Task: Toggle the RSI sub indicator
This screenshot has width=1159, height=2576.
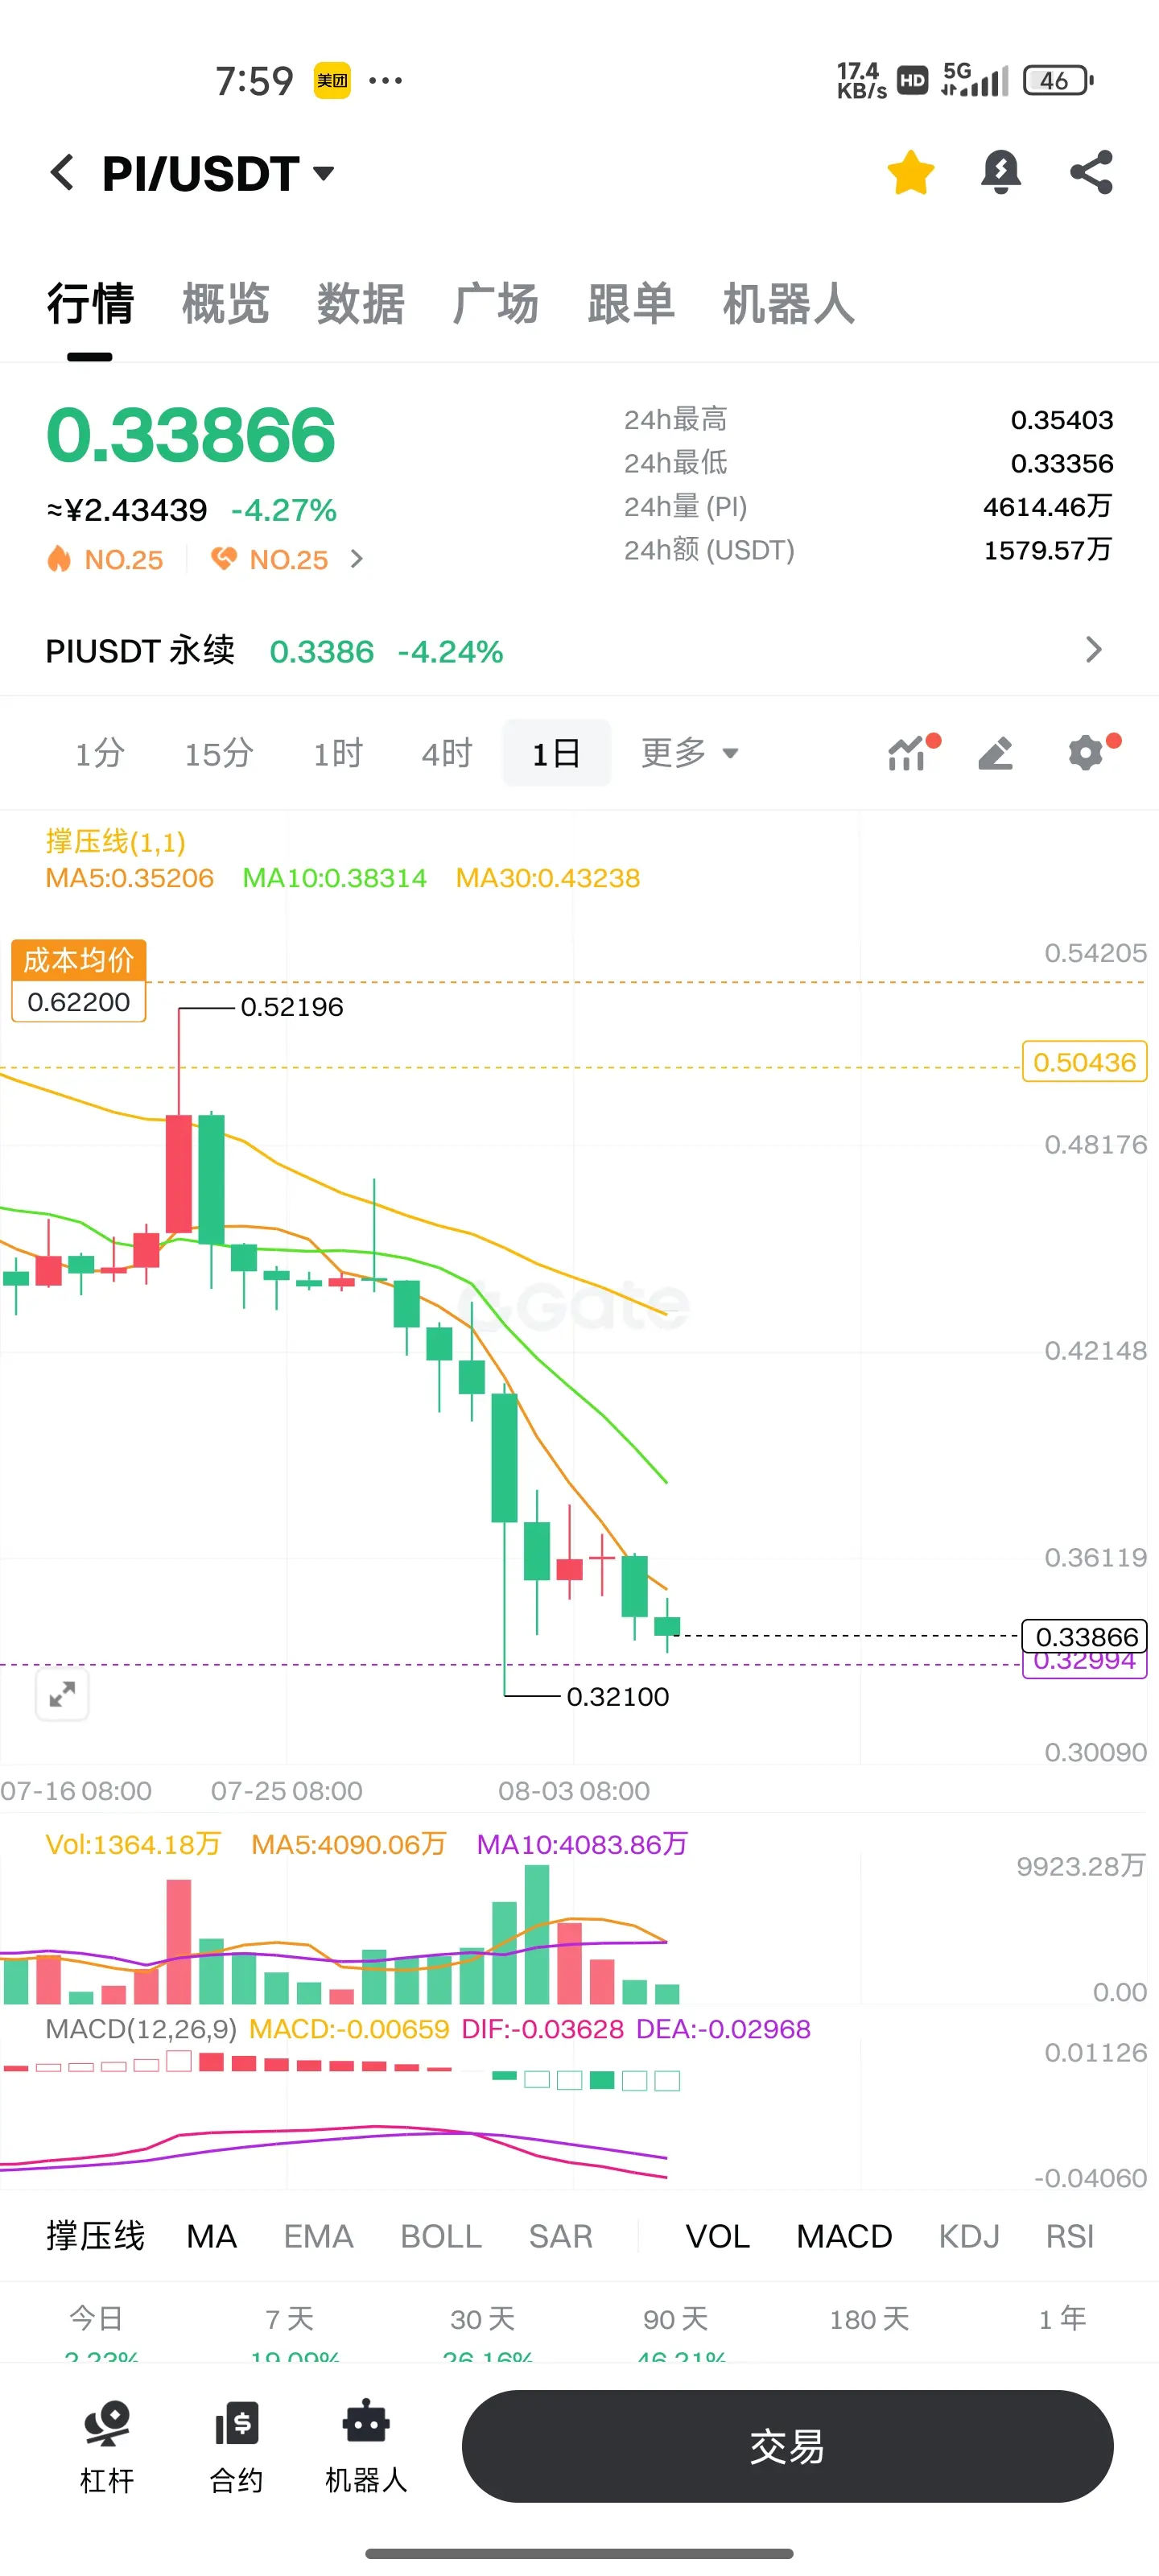Action: 1070,2237
